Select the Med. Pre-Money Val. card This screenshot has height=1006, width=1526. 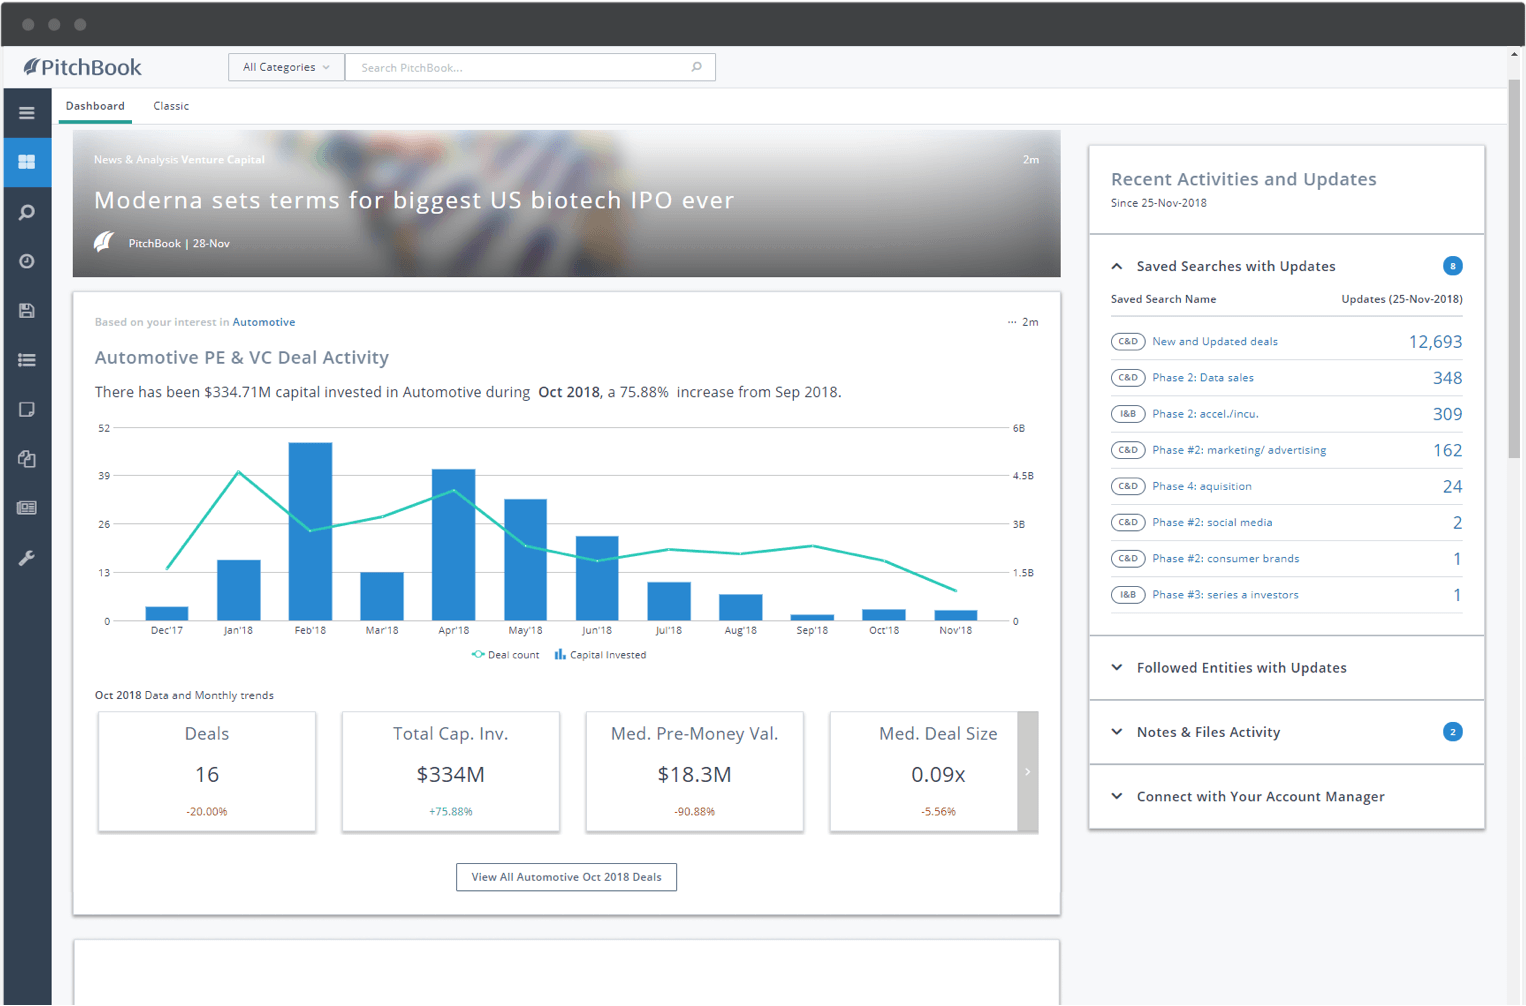coord(695,771)
